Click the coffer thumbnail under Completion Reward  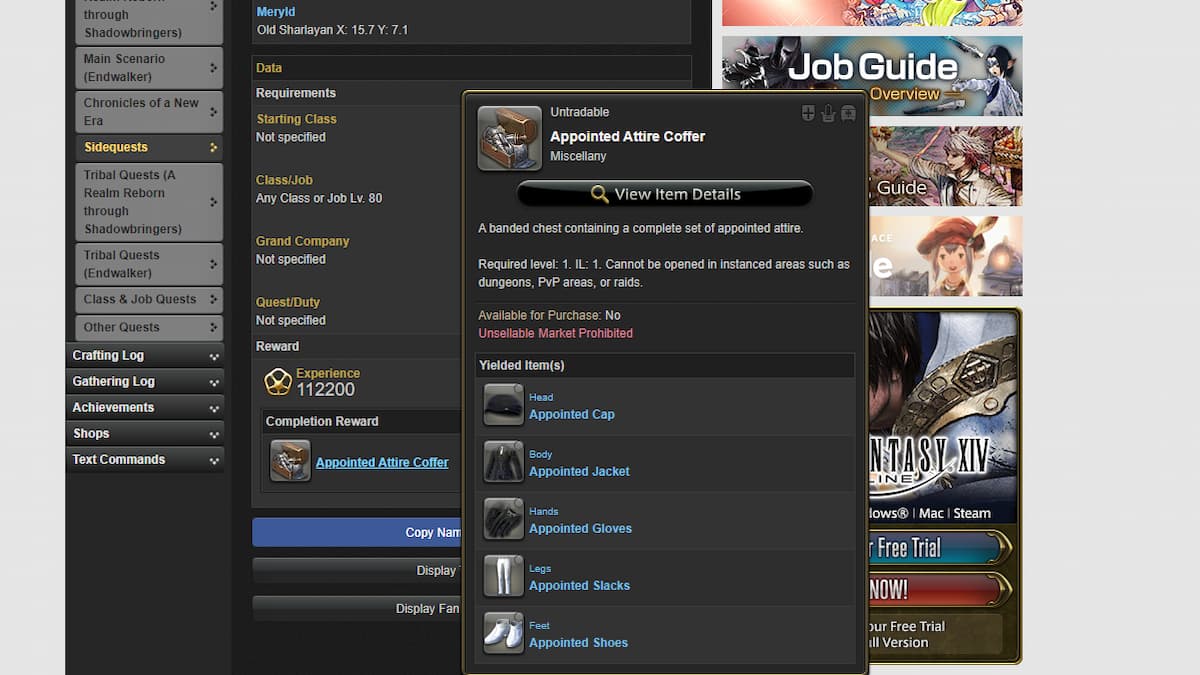tap(289, 461)
